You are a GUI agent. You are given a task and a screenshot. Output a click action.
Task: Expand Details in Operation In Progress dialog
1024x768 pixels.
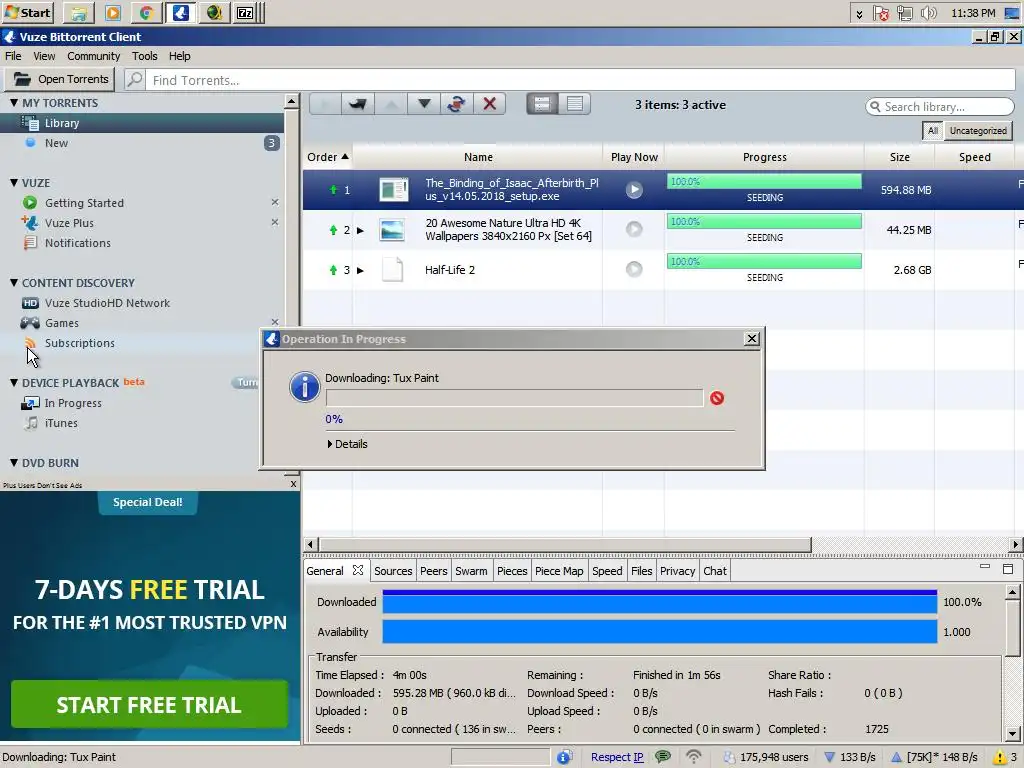pos(347,444)
